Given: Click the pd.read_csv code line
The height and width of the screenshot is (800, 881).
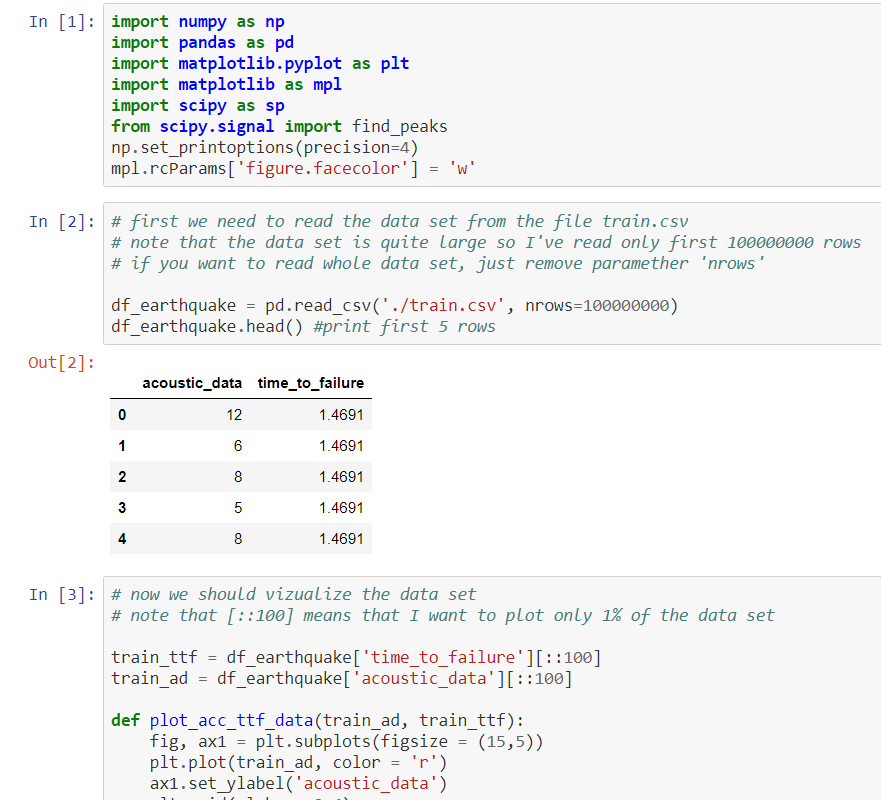Looking at the screenshot, I should tap(394, 305).
